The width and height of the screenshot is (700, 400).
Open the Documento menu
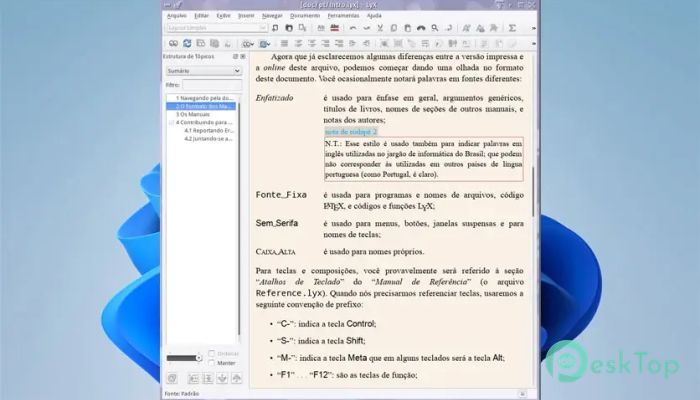click(x=305, y=16)
